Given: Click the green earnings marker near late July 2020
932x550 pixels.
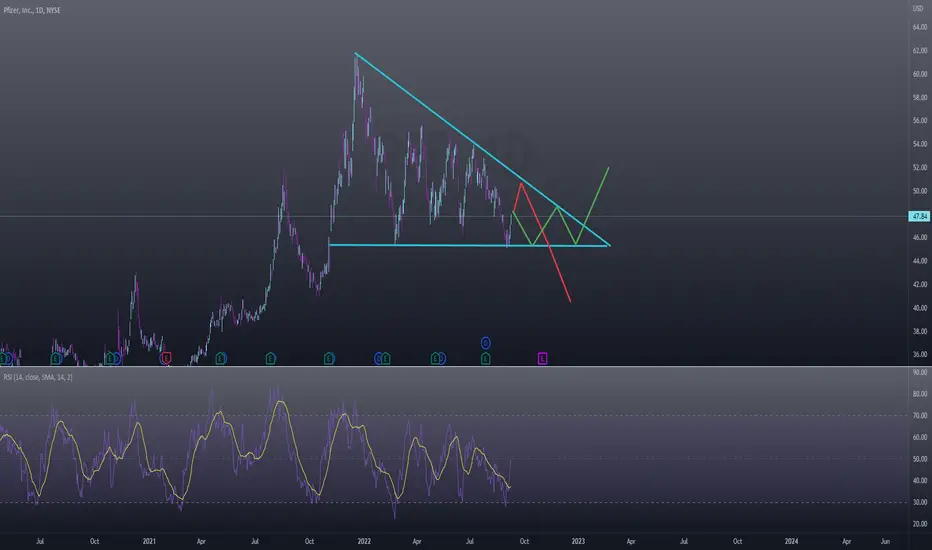Looking at the screenshot, I should coord(56,358).
